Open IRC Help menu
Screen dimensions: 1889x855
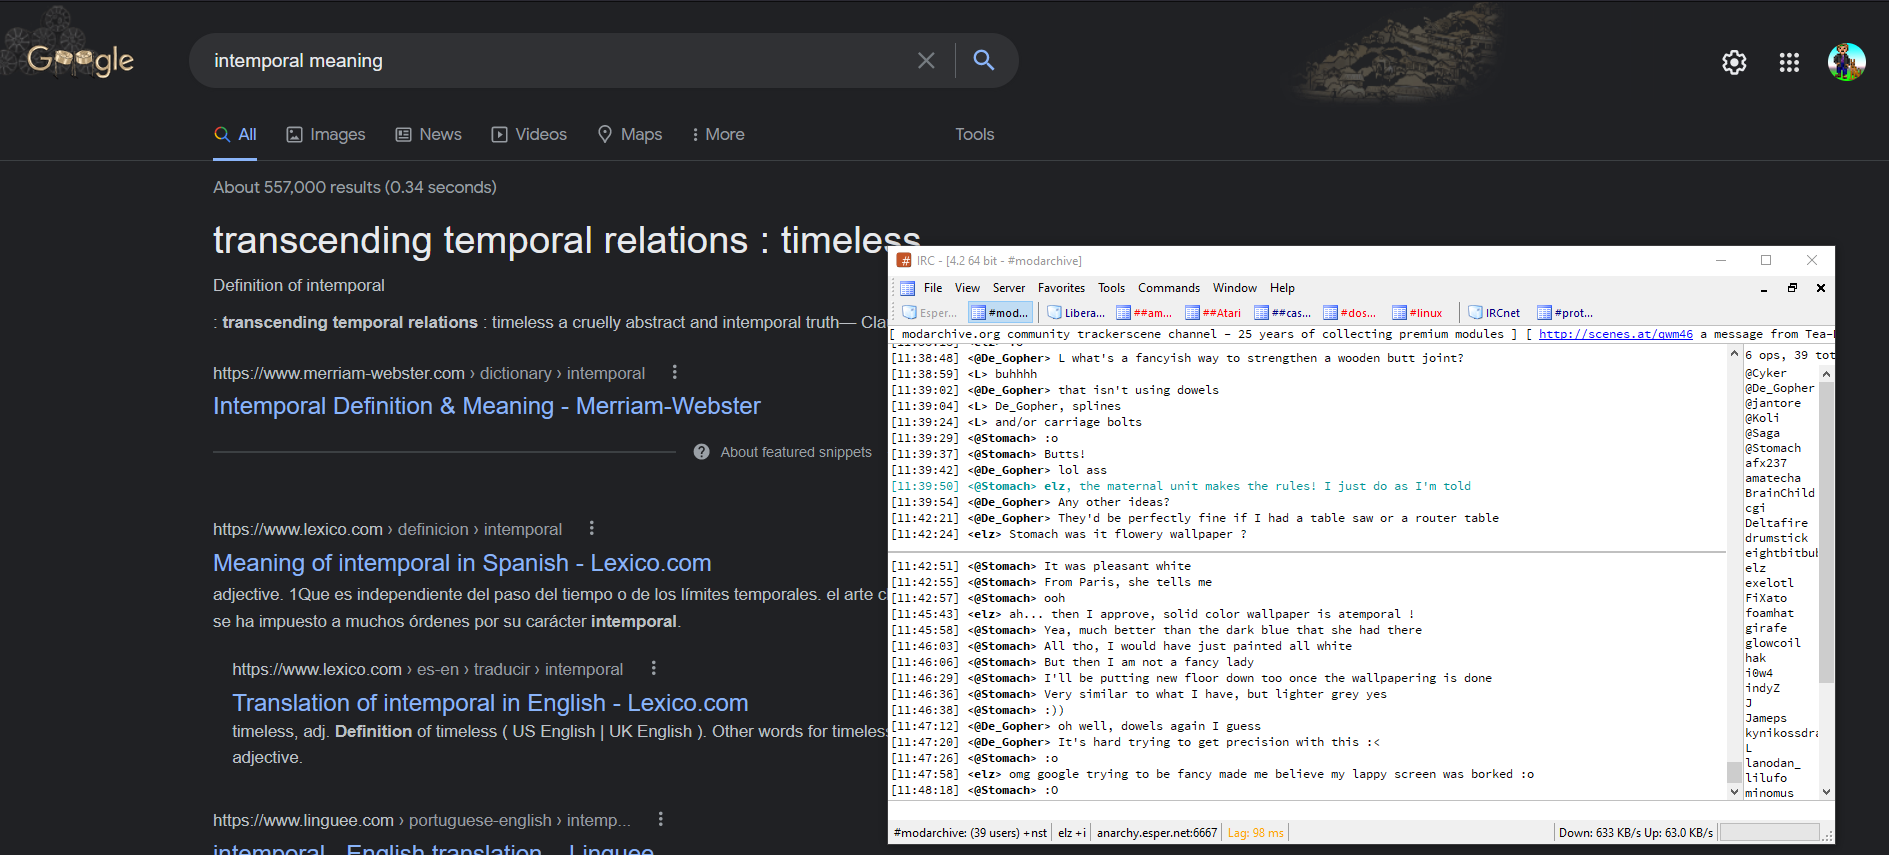coord(1282,288)
